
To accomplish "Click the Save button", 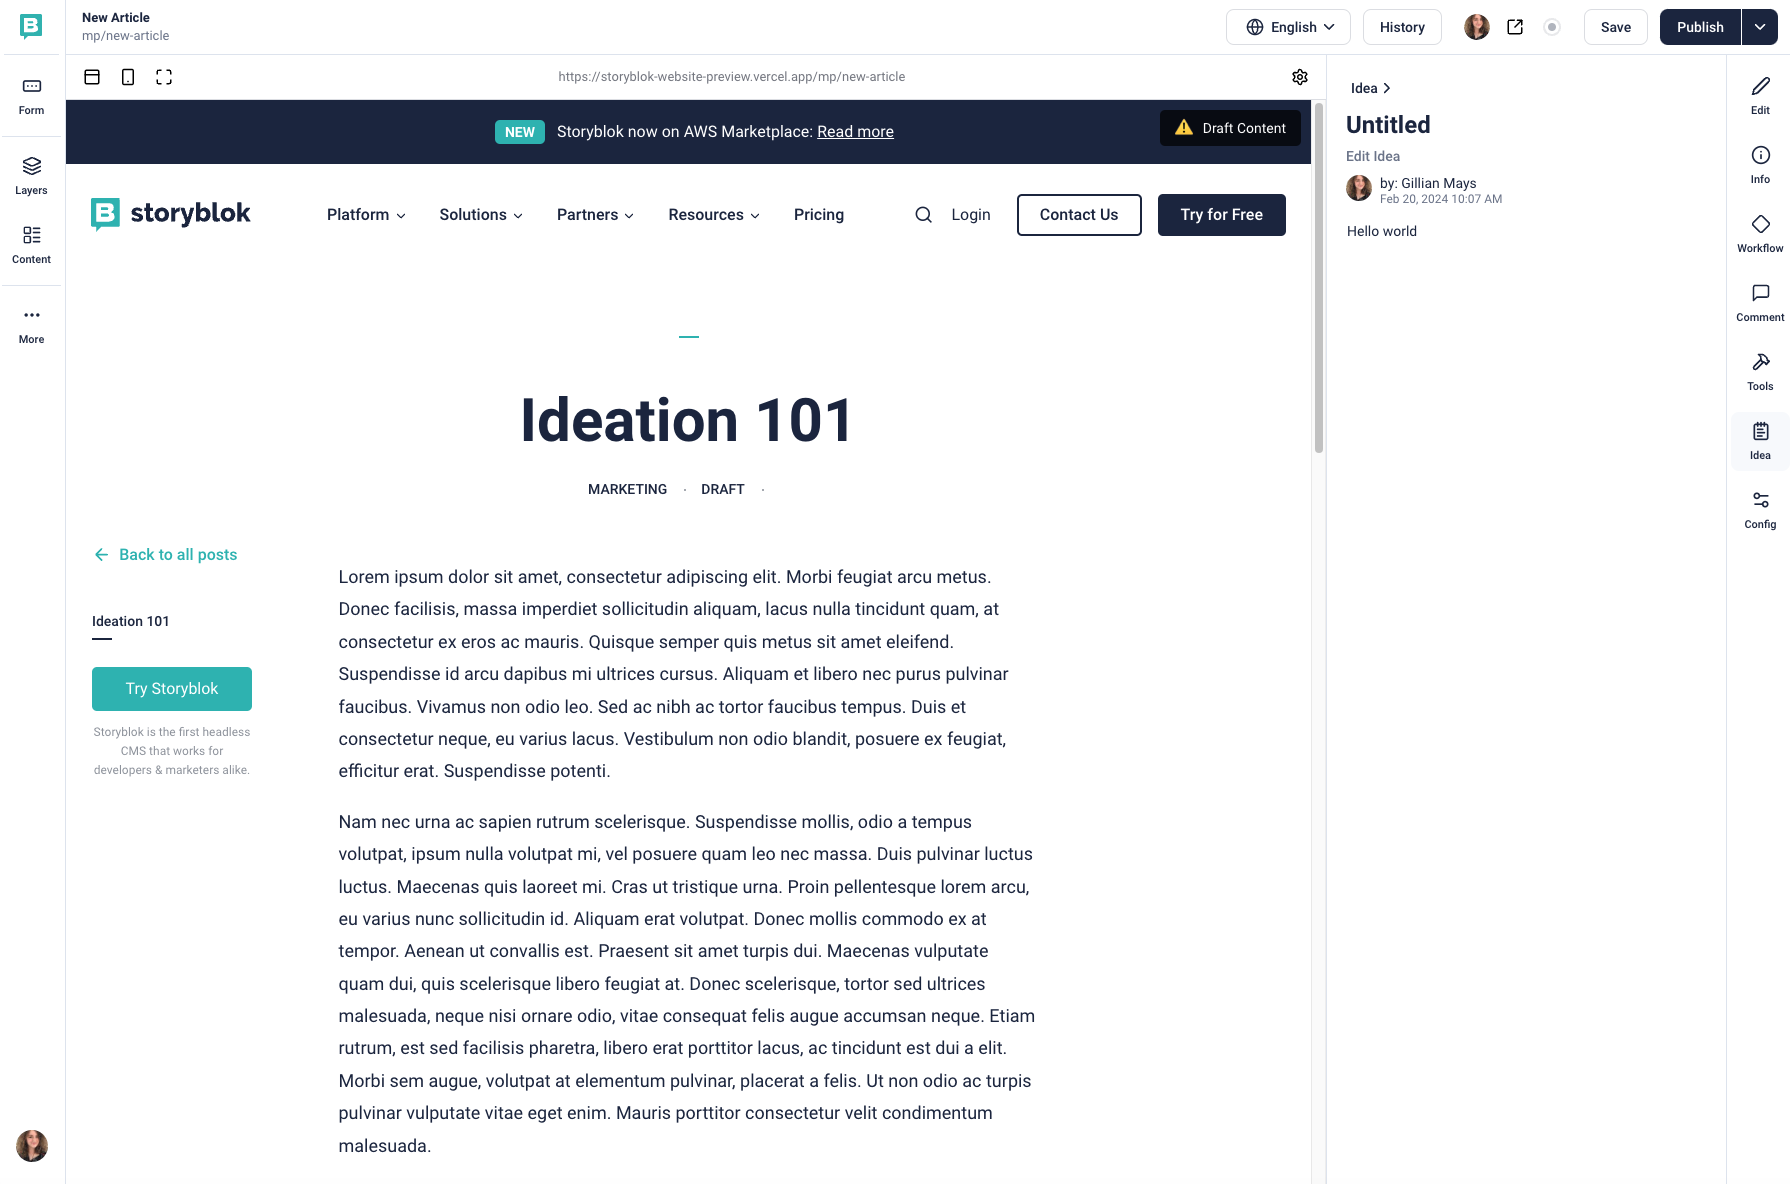I will click(x=1616, y=27).
